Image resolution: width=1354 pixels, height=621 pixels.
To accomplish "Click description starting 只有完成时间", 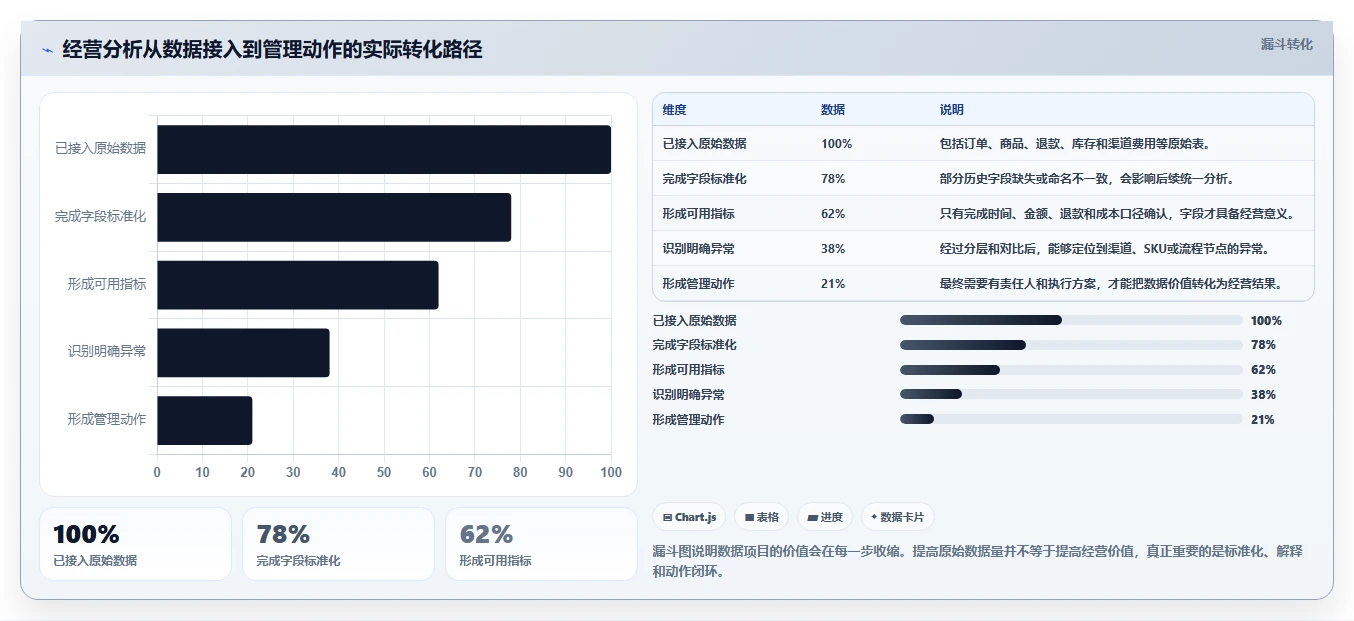I will point(1117,214).
